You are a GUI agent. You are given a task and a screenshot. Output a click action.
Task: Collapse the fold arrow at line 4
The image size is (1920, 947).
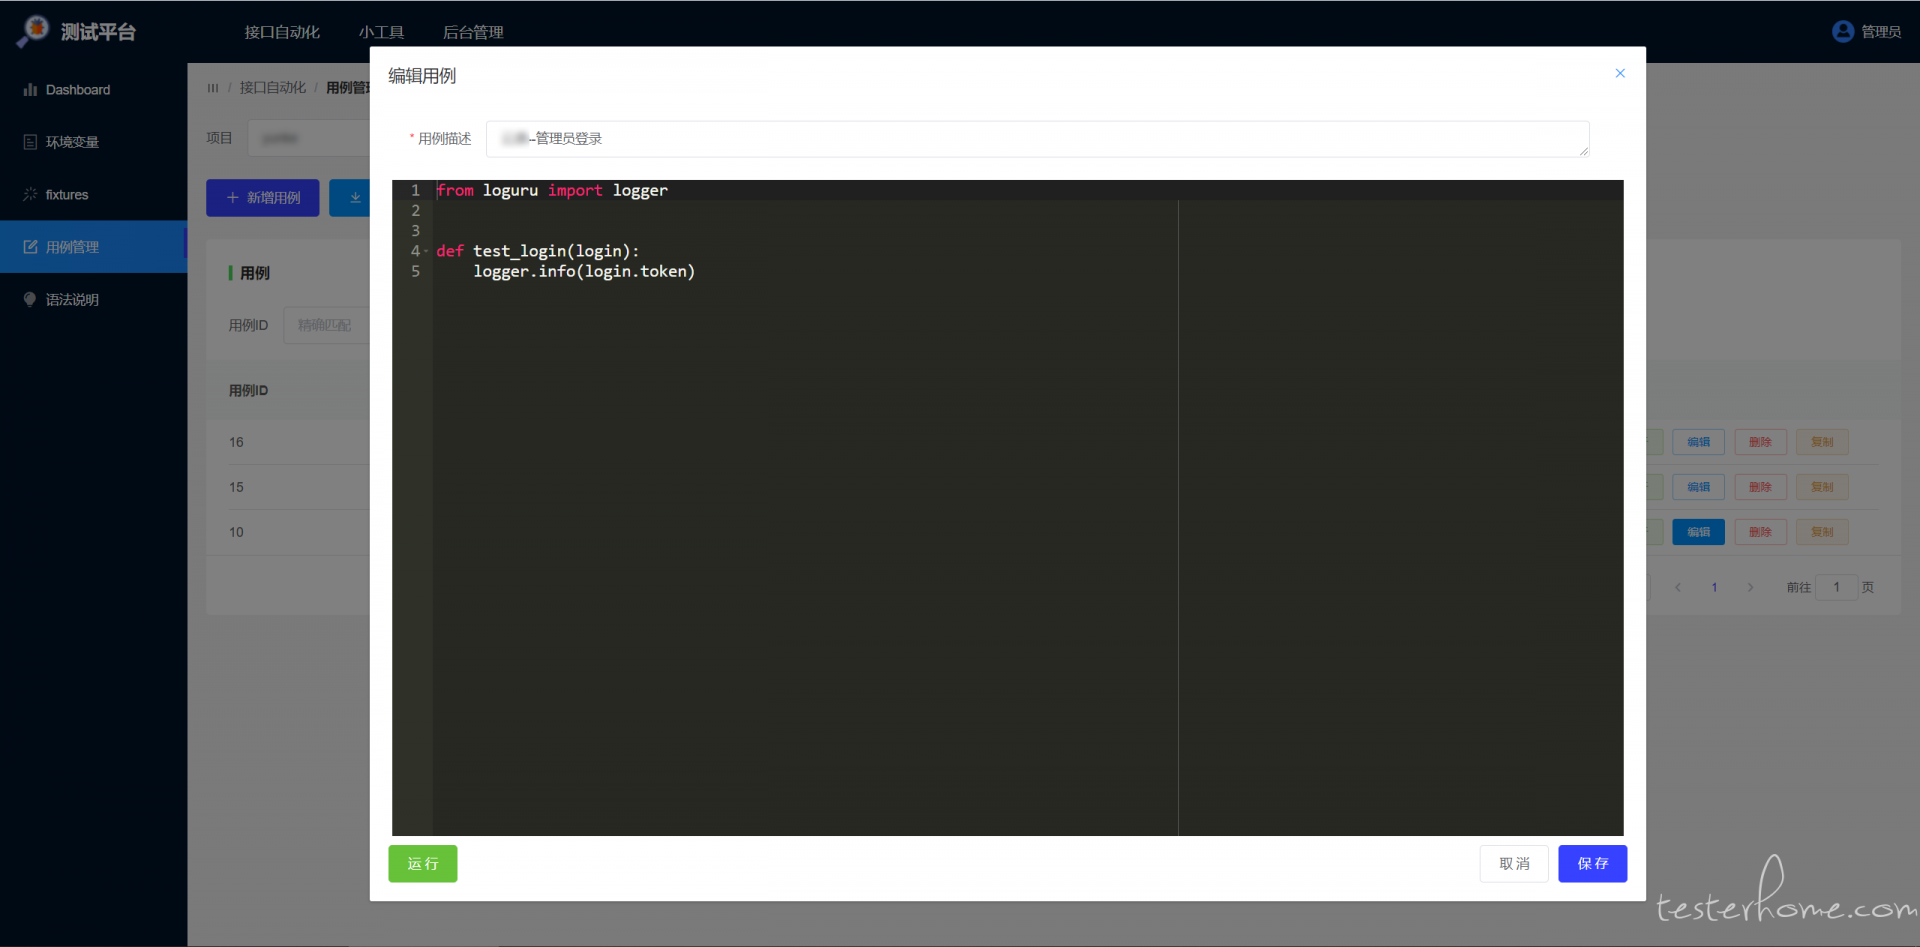(x=426, y=251)
